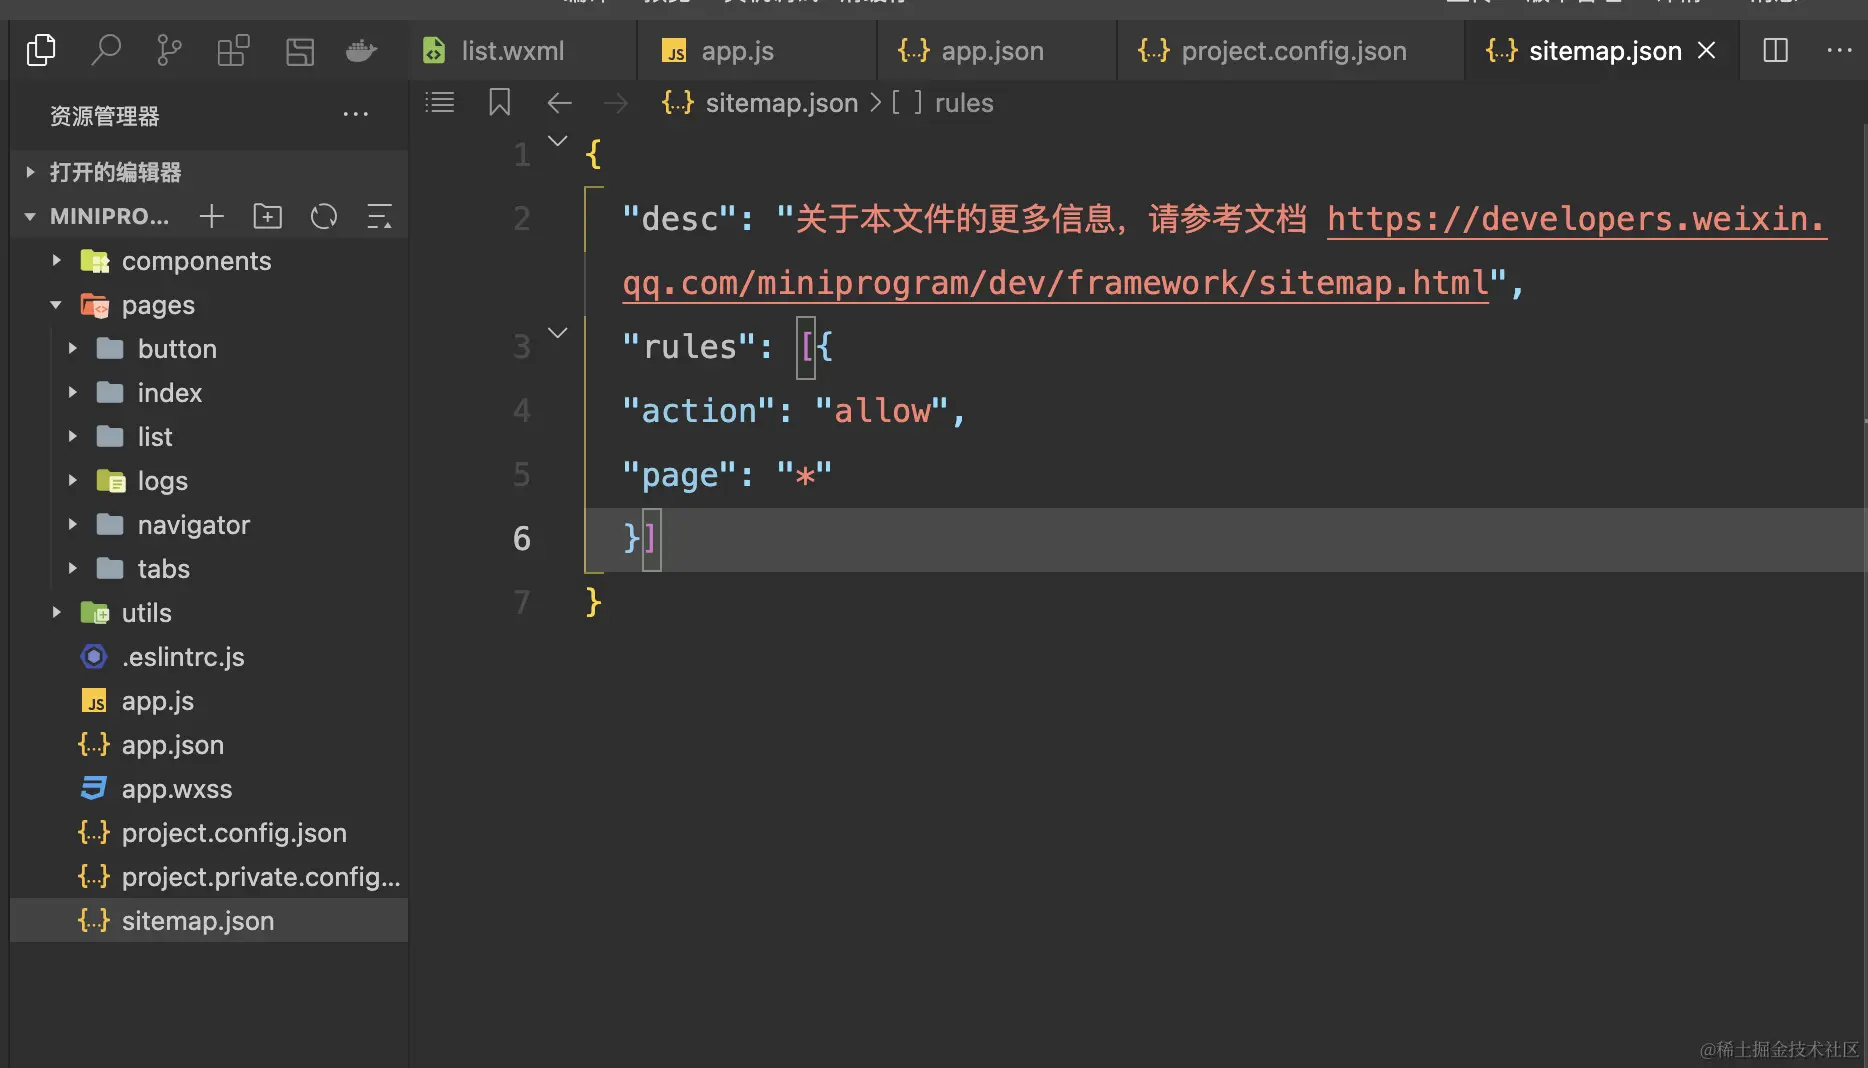This screenshot has width=1868, height=1068.
Task: Fold the rules array at line 3
Action: (x=558, y=333)
